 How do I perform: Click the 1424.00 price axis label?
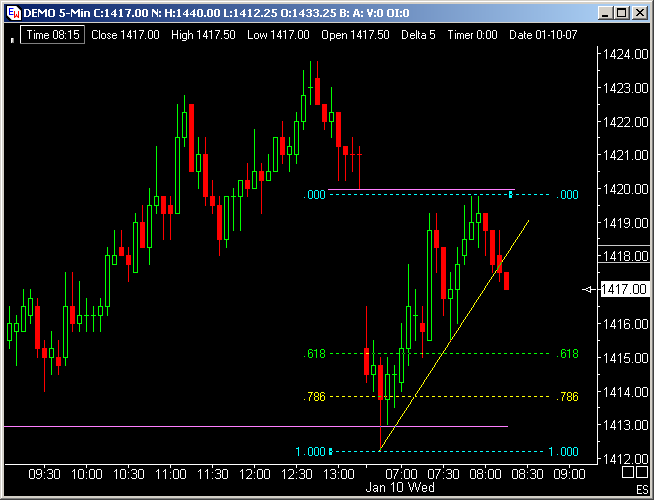coord(626,54)
